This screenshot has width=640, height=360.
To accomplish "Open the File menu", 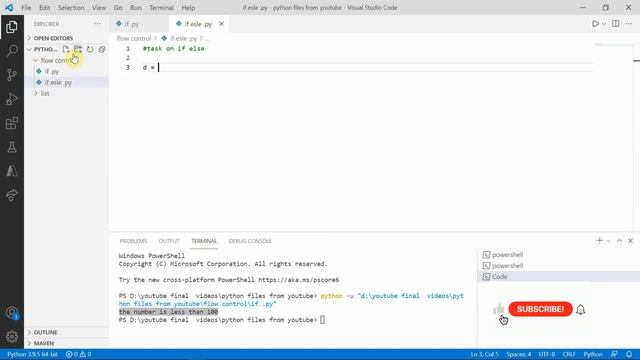I will (26, 7).
